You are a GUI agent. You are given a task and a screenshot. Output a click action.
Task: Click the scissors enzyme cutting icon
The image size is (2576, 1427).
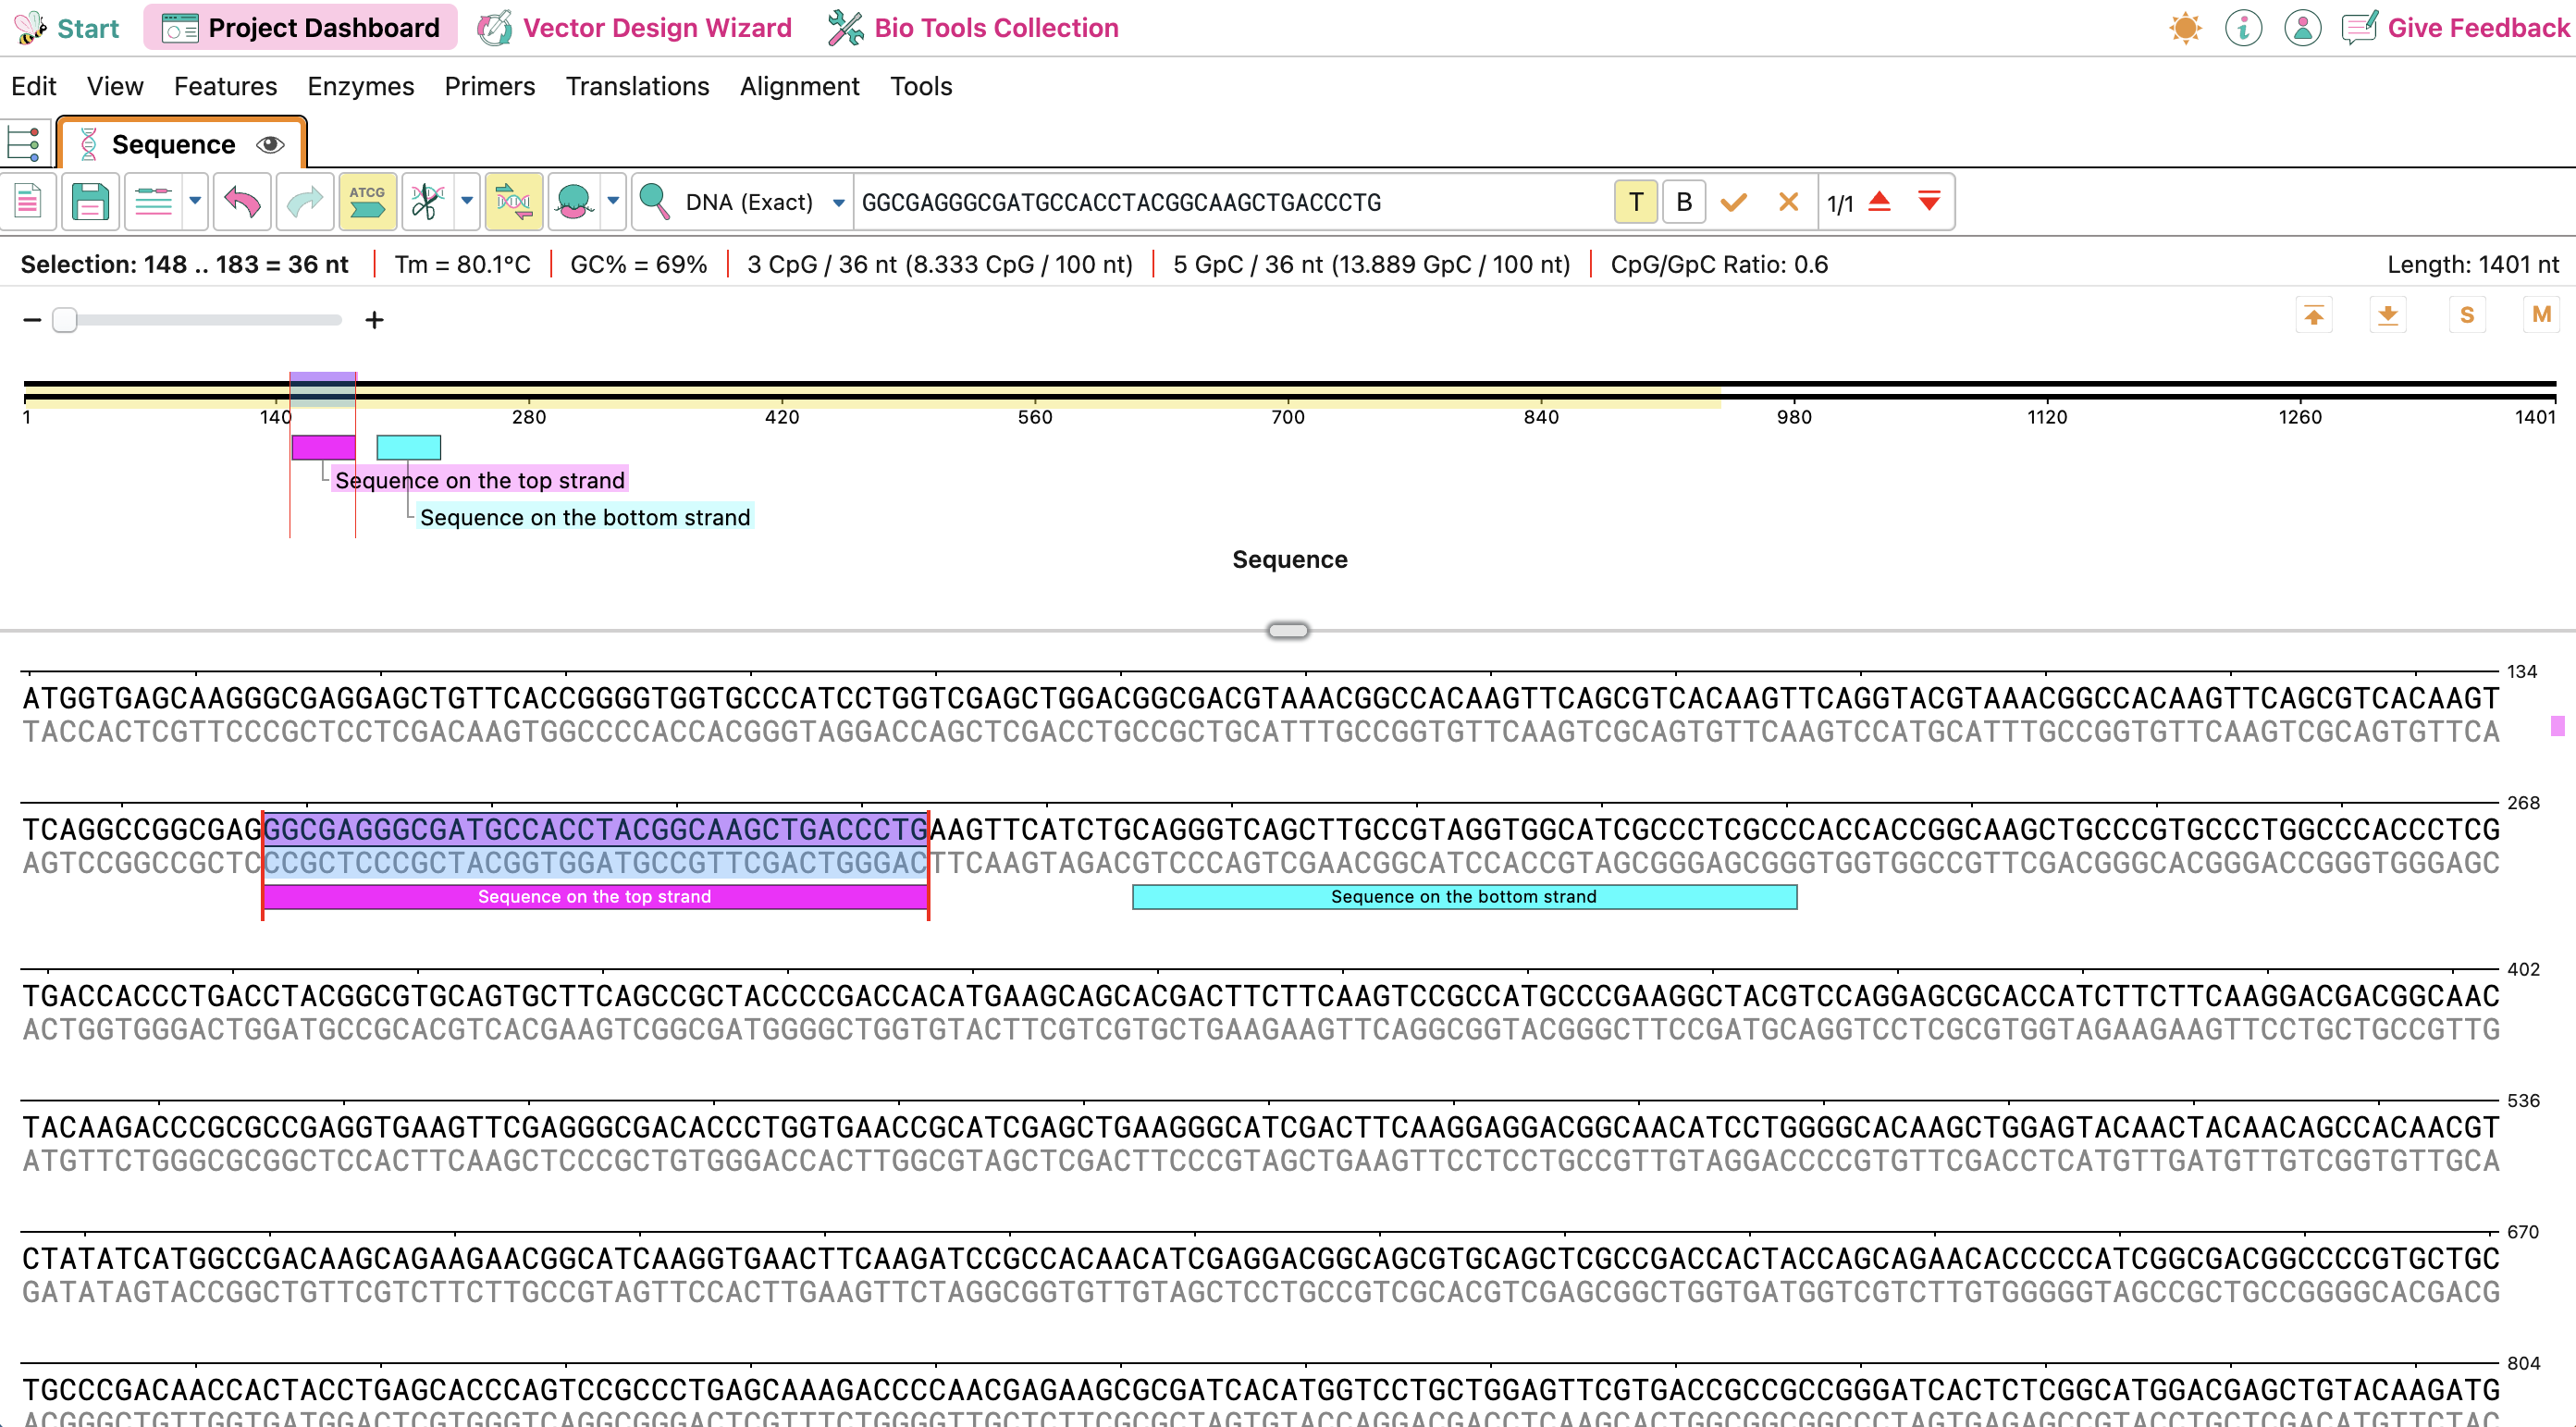click(427, 202)
